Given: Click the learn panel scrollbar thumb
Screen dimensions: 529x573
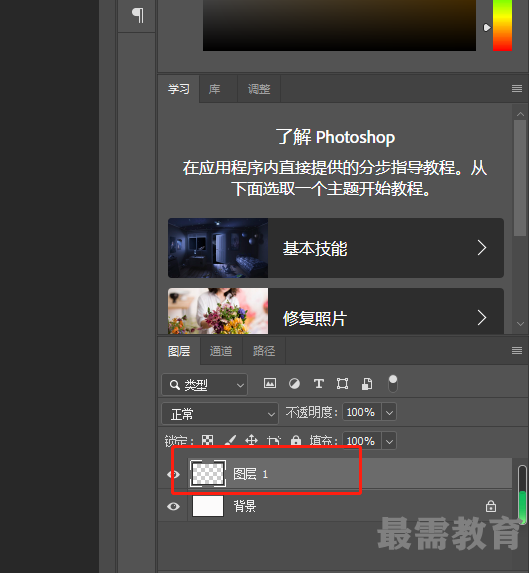Looking at the screenshot, I should 520,178.
